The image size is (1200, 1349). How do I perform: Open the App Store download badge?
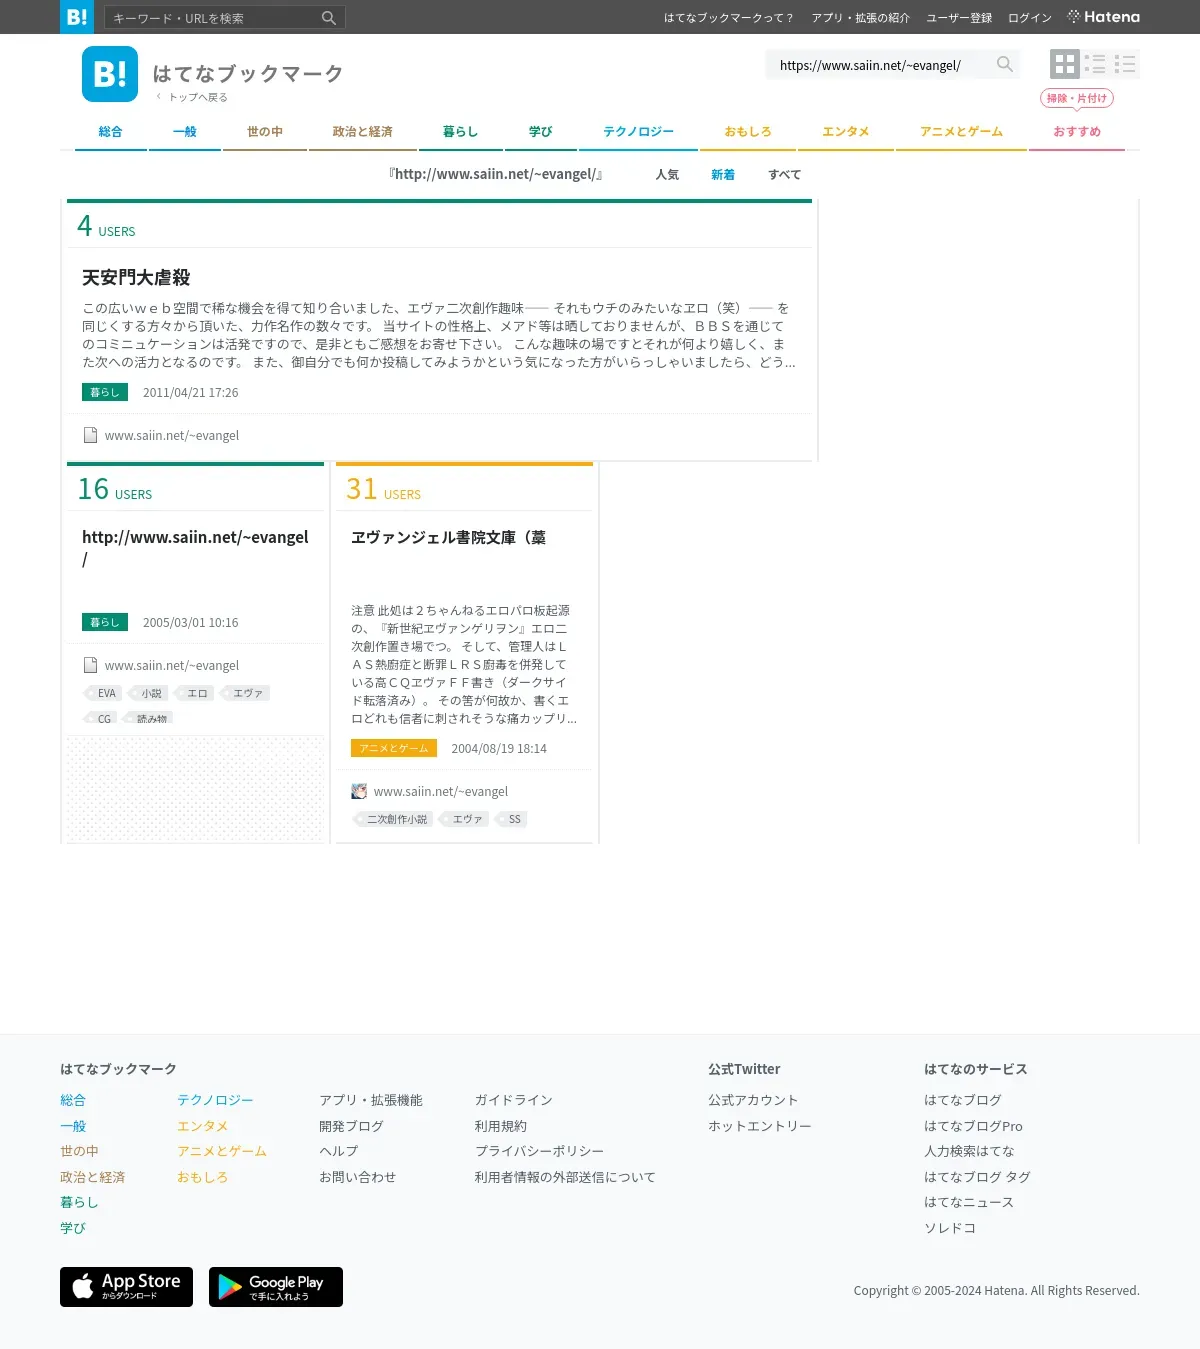126,1287
